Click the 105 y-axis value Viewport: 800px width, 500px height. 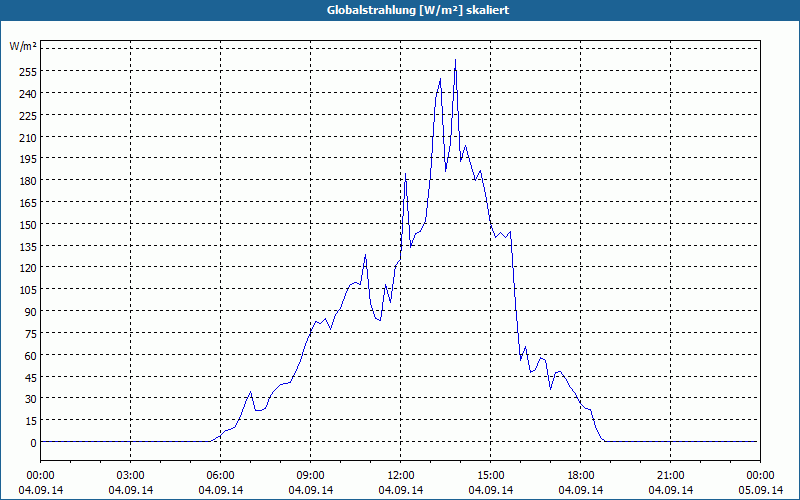[x=27, y=290]
